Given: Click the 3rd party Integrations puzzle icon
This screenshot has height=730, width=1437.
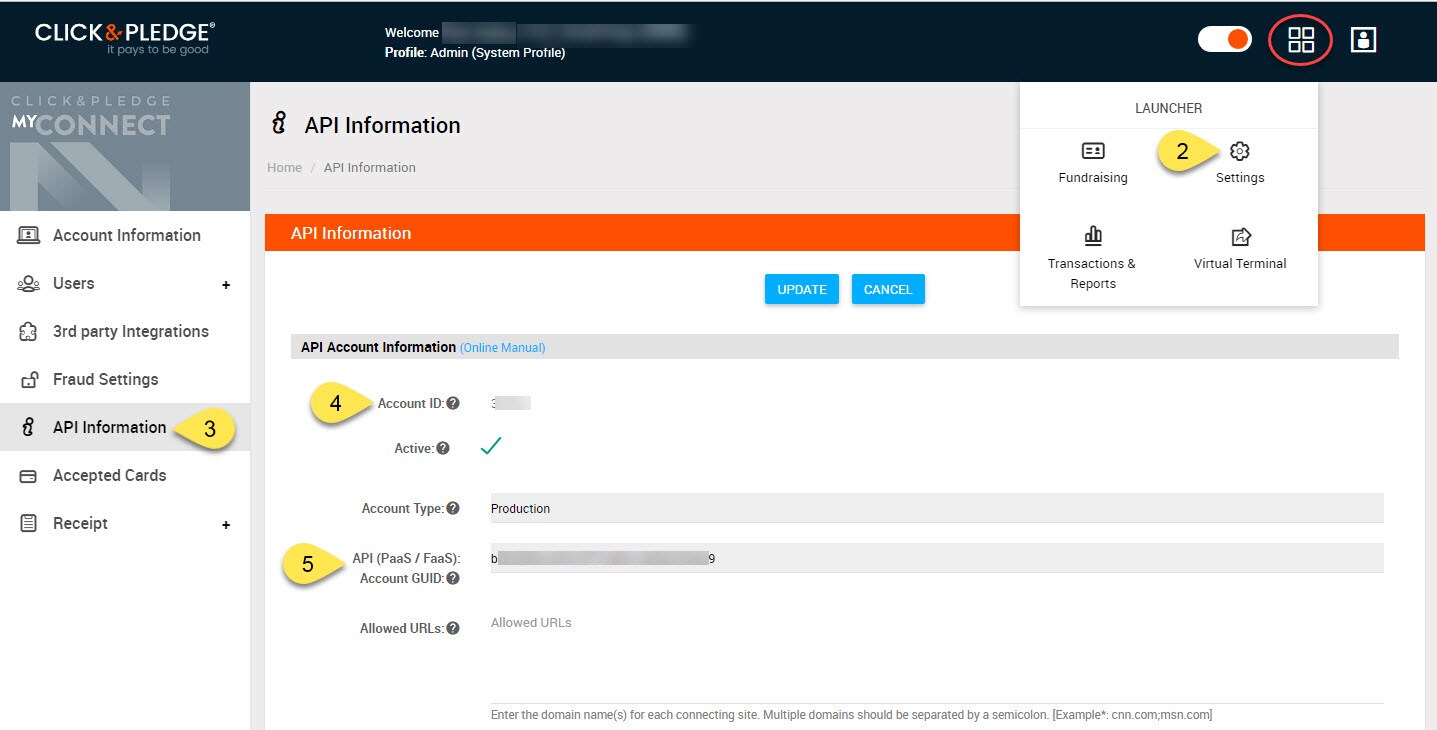Looking at the screenshot, I should (28, 331).
